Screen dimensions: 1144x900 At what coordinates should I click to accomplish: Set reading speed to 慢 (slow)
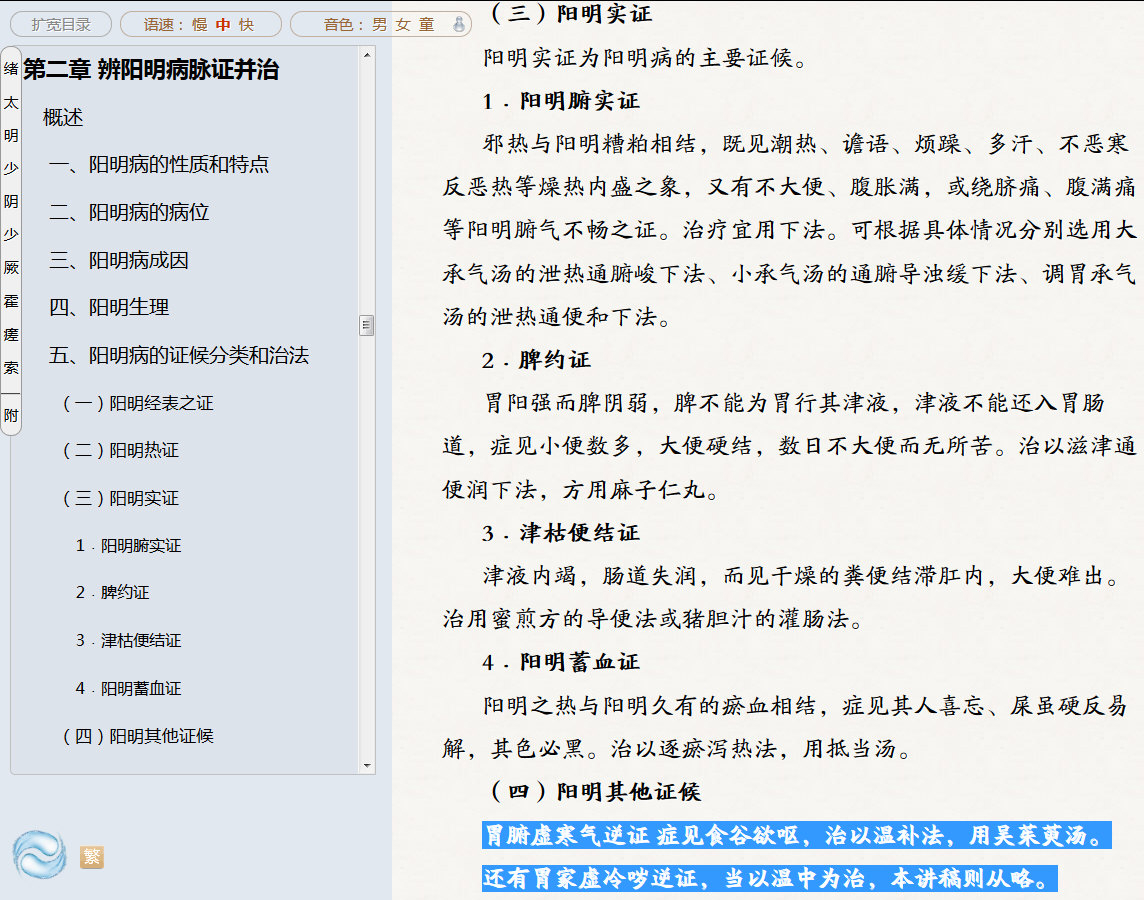coord(200,24)
